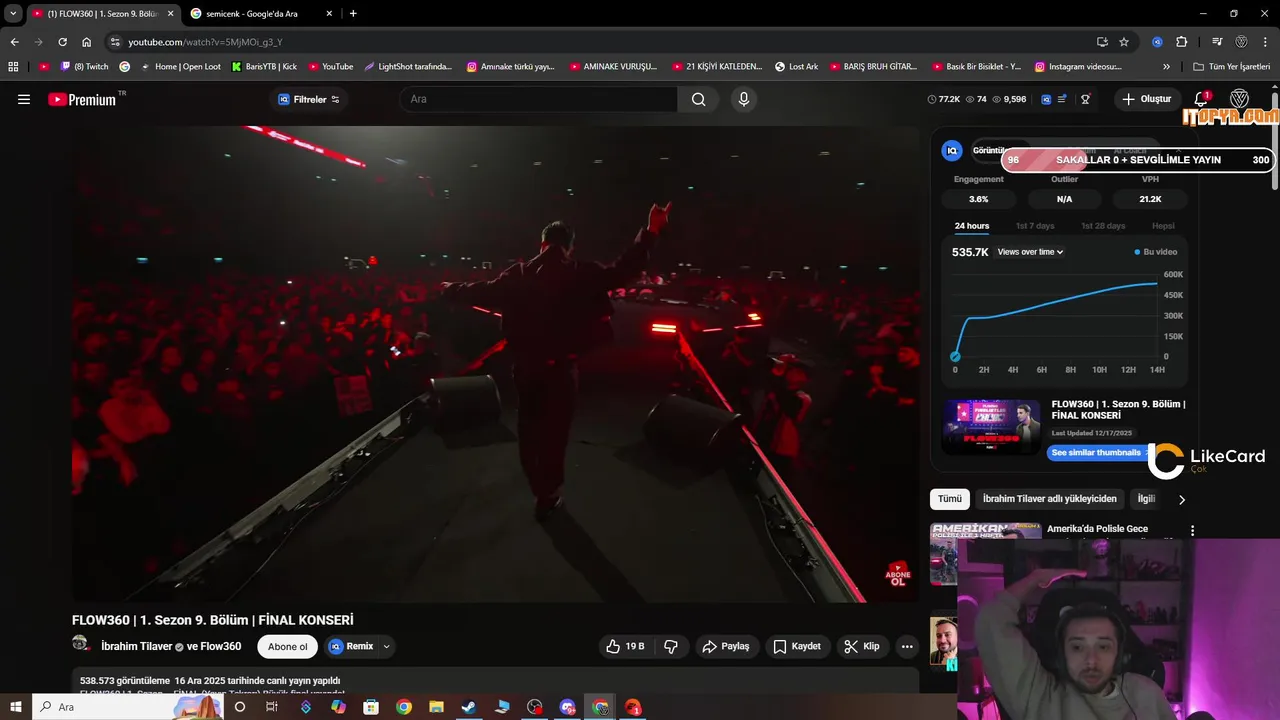Open a new Chrome tab with plus
The image size is (1280, 720).
pos(353,14)
